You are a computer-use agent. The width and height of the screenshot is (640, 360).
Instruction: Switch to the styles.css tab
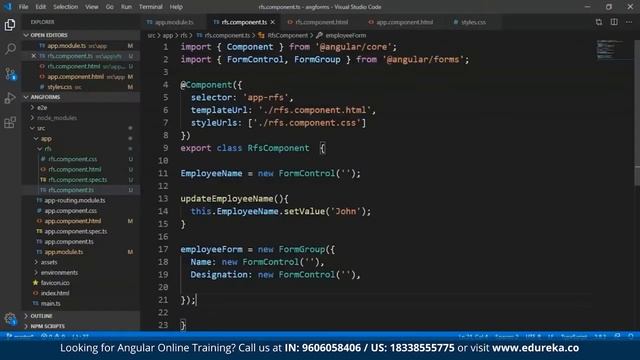click(473, 22)
